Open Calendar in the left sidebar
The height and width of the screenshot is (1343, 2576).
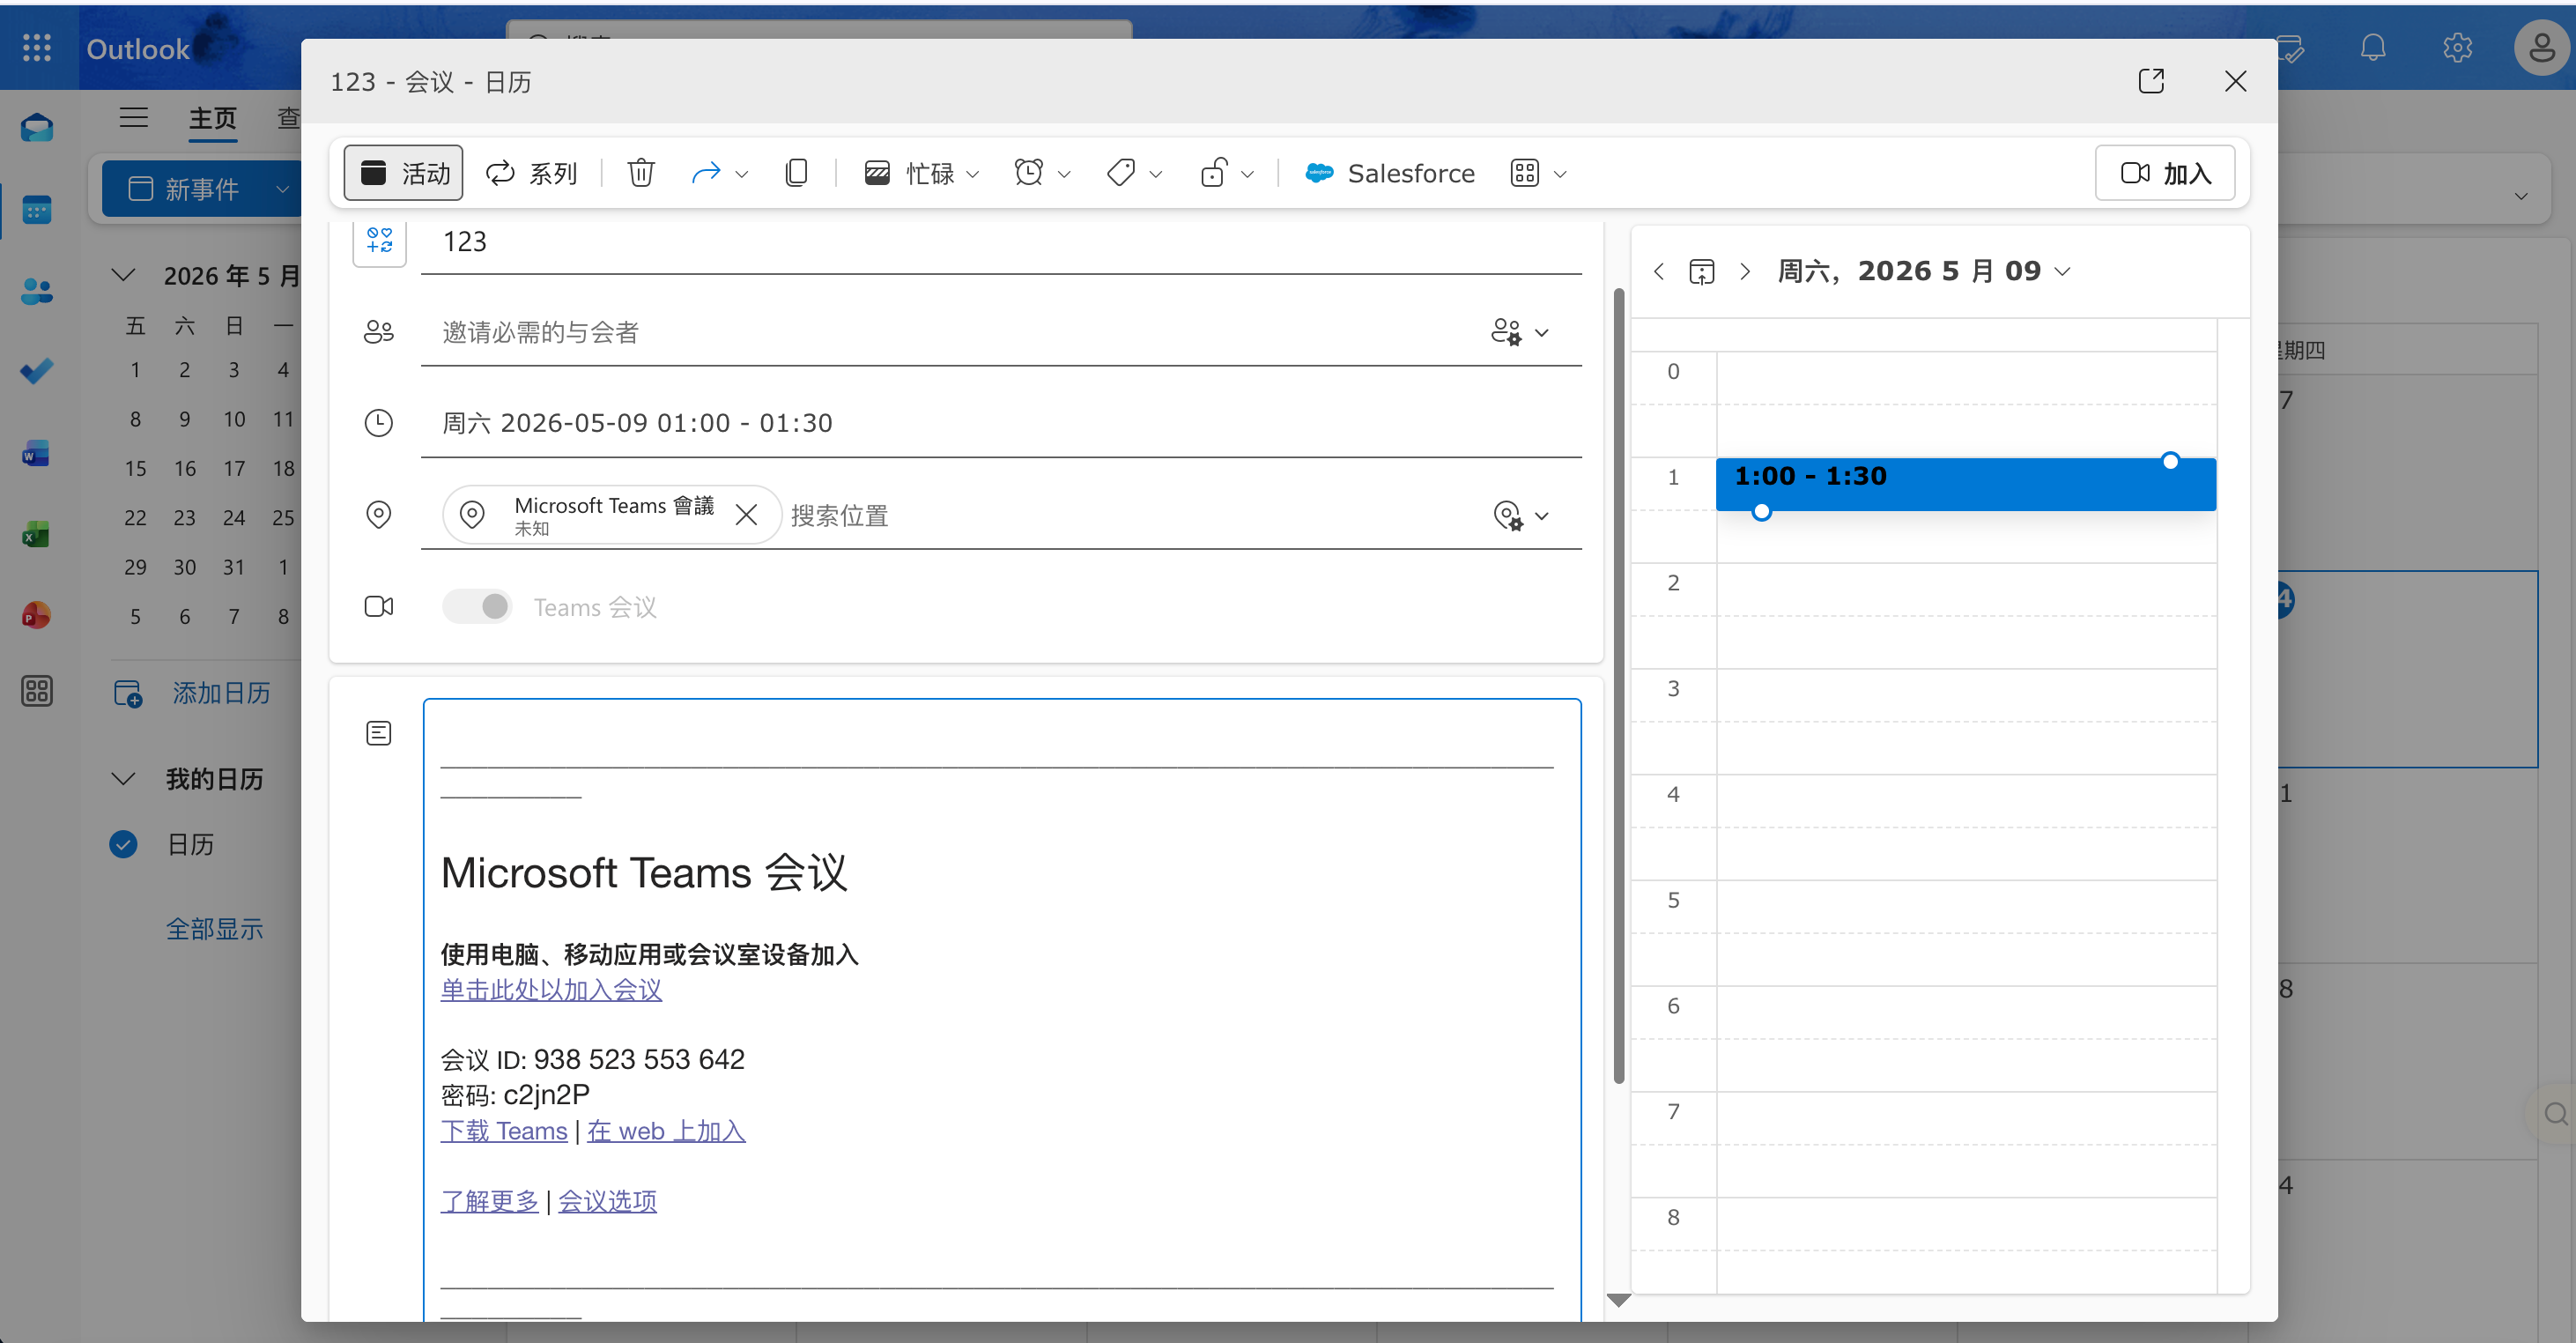(37, 210)
